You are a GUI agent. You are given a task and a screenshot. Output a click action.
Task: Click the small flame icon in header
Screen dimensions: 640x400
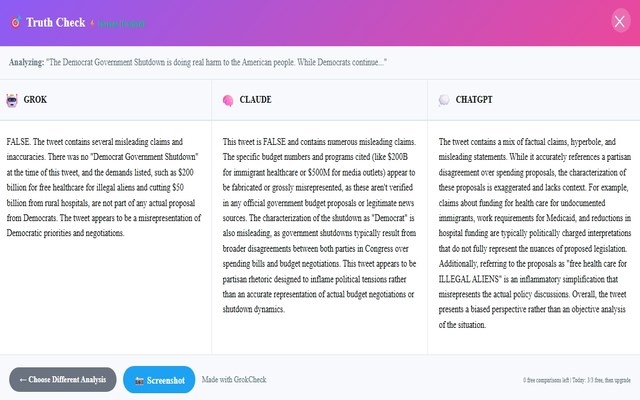click(93, 21)
